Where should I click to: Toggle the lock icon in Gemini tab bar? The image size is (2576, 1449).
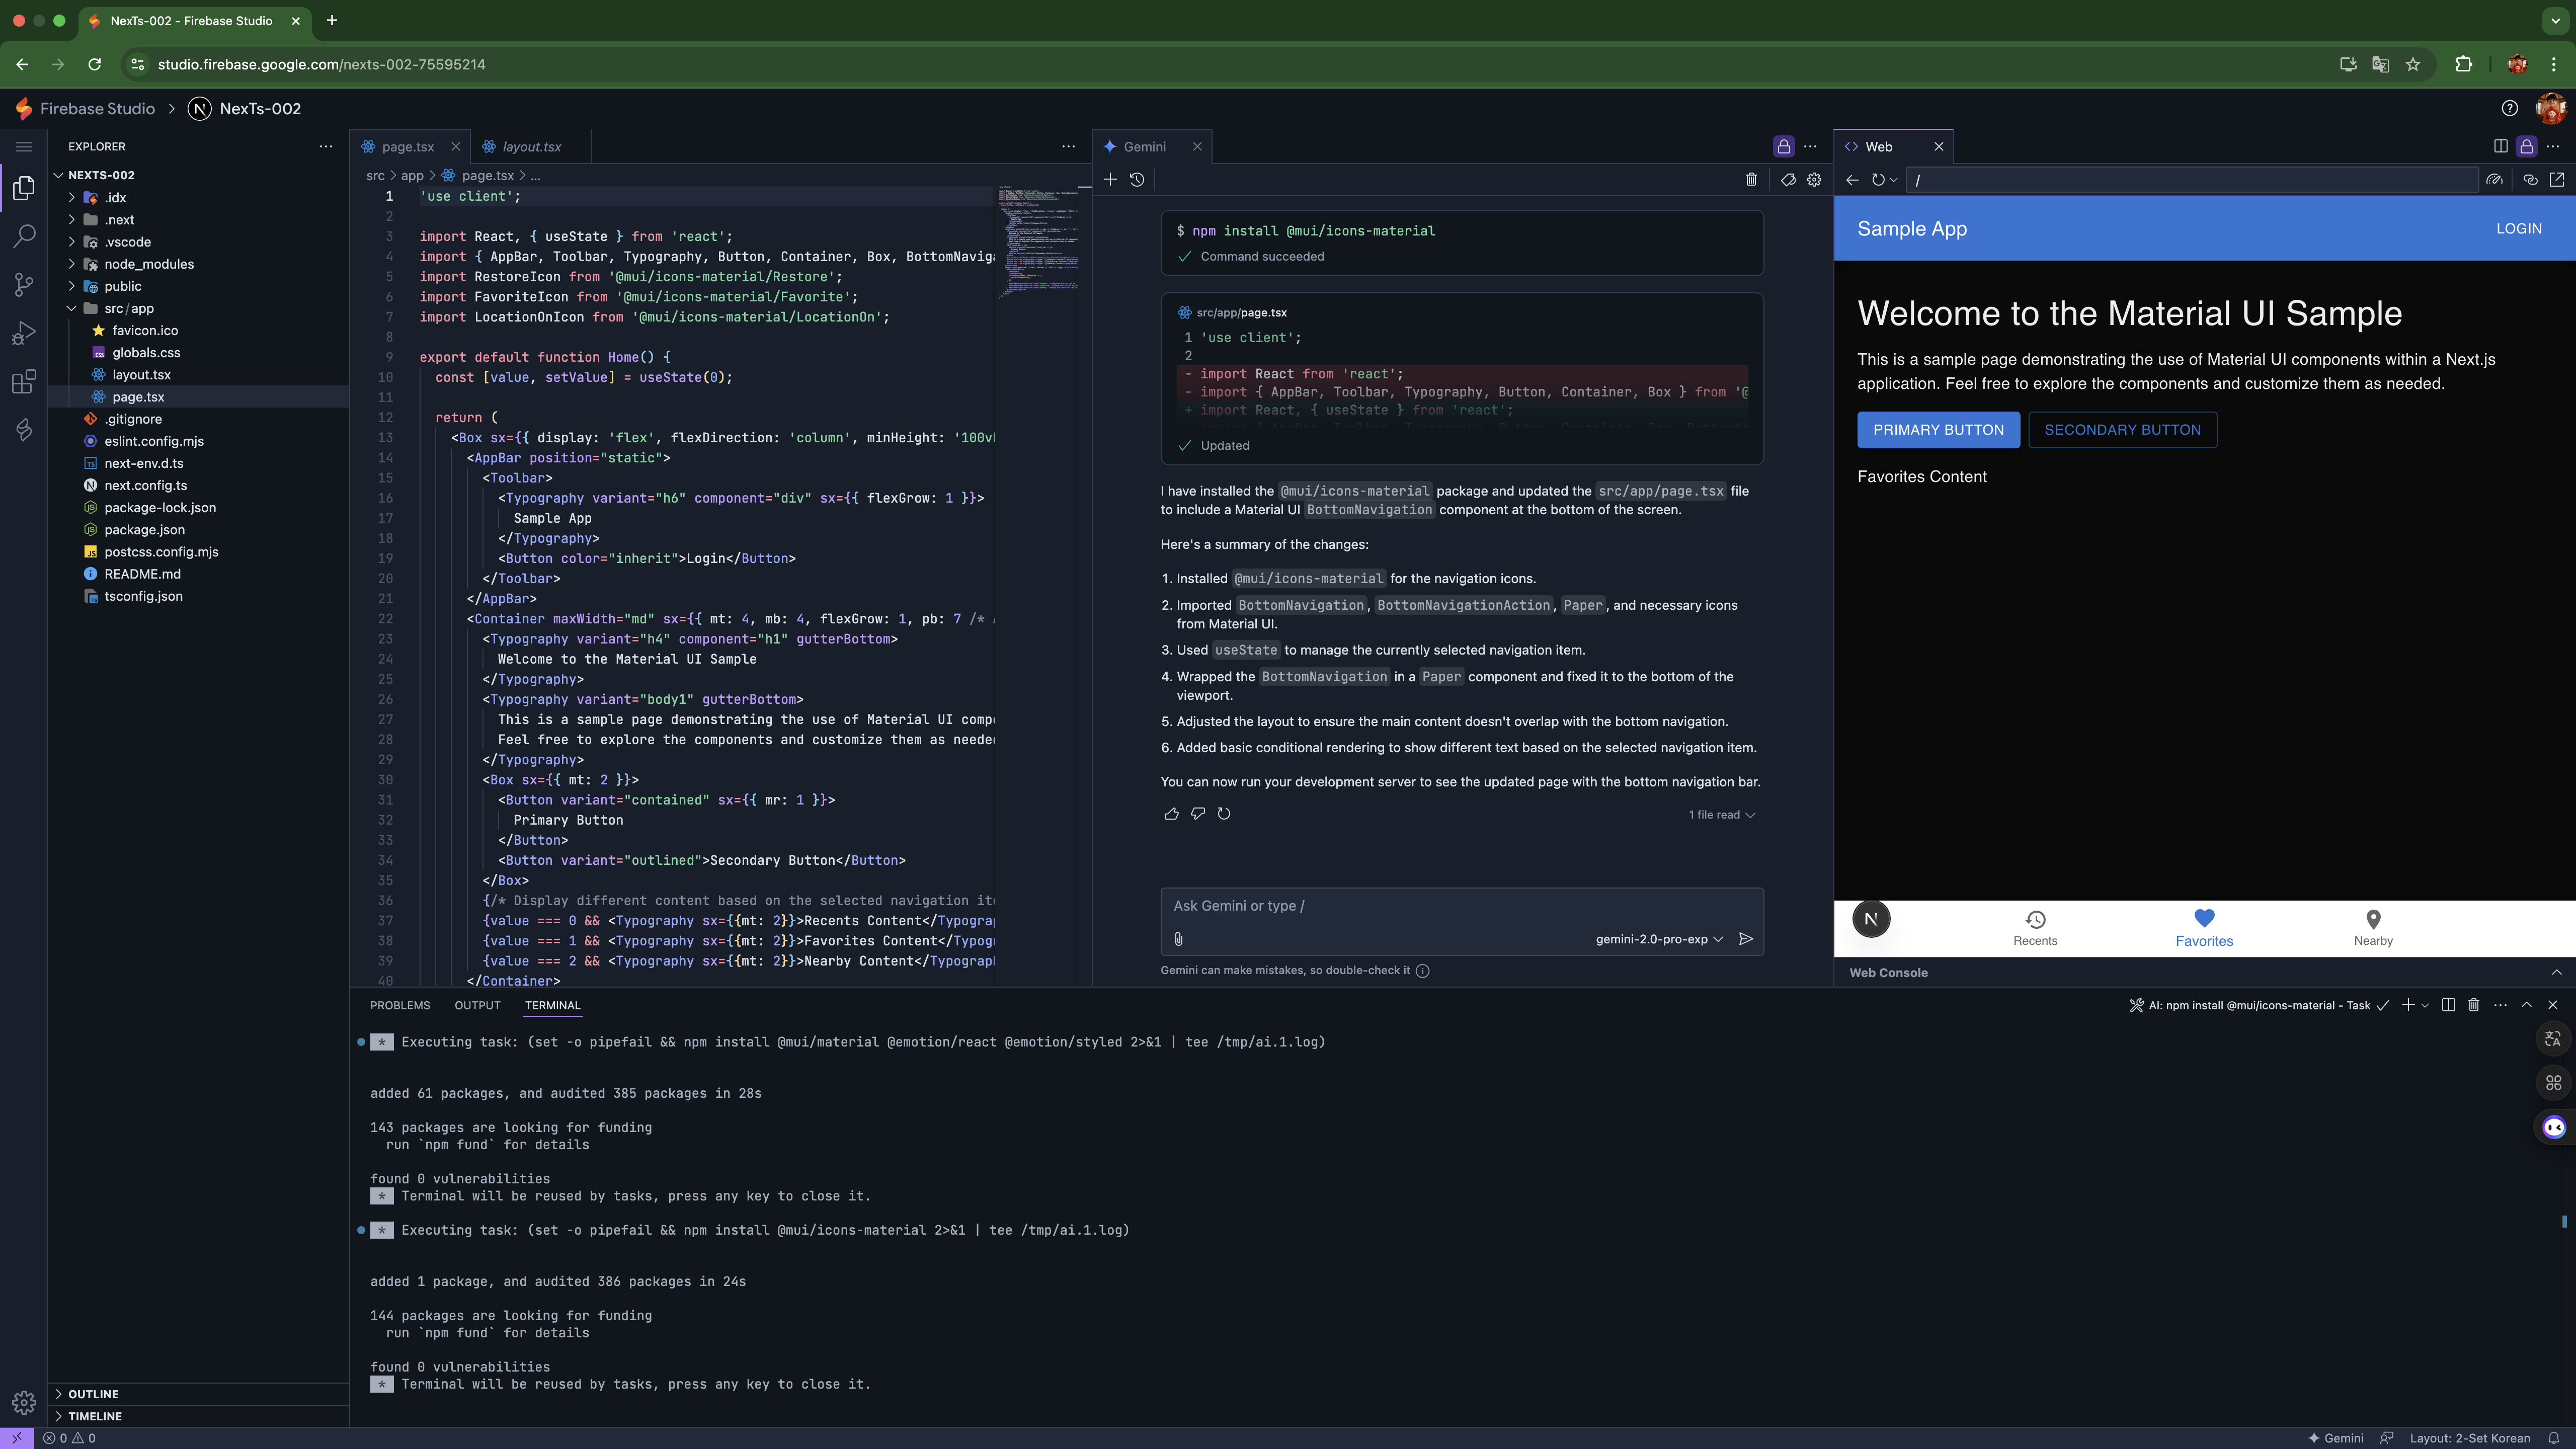click(x=1784, y=147)
